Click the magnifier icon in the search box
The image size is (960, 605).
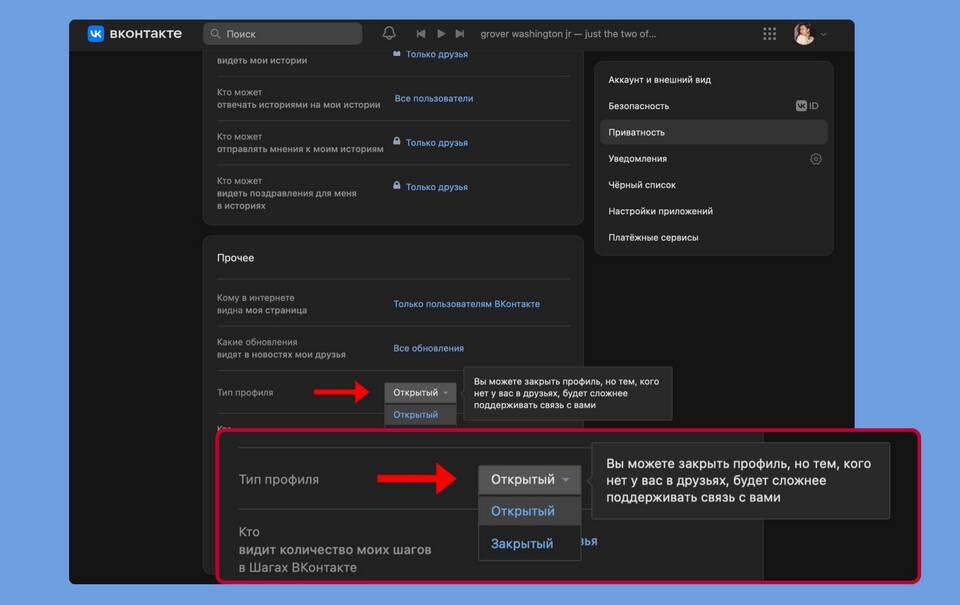[216, 34]
